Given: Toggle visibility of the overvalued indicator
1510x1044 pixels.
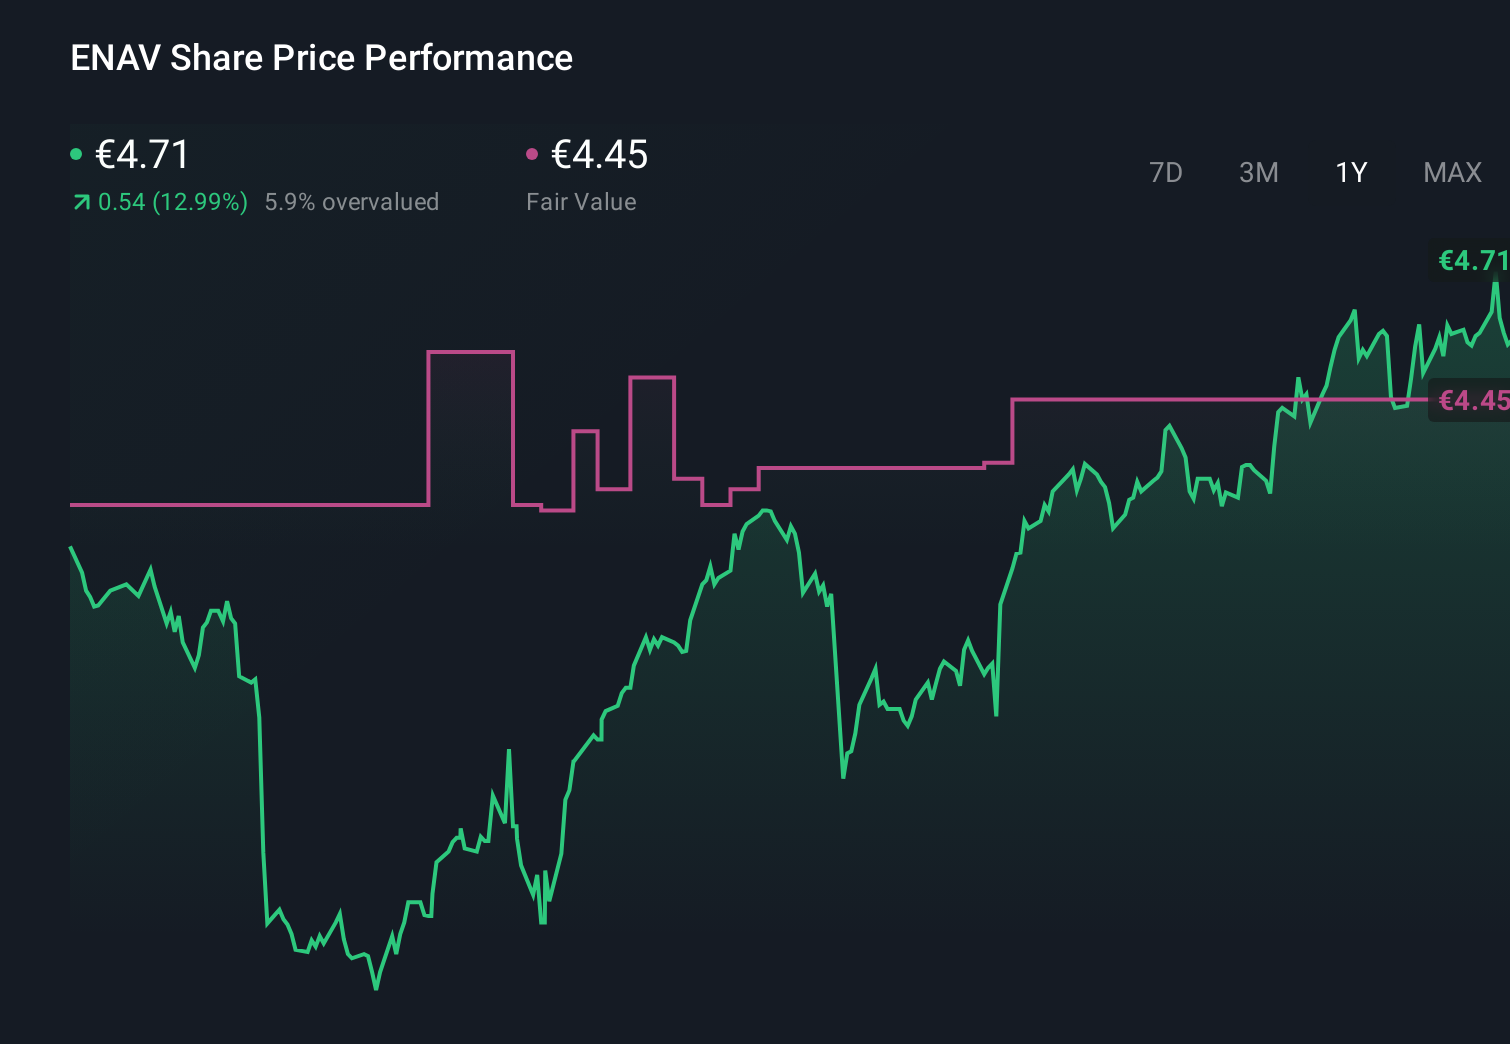Looking at the screenshot, I should (x=352, y=202).
